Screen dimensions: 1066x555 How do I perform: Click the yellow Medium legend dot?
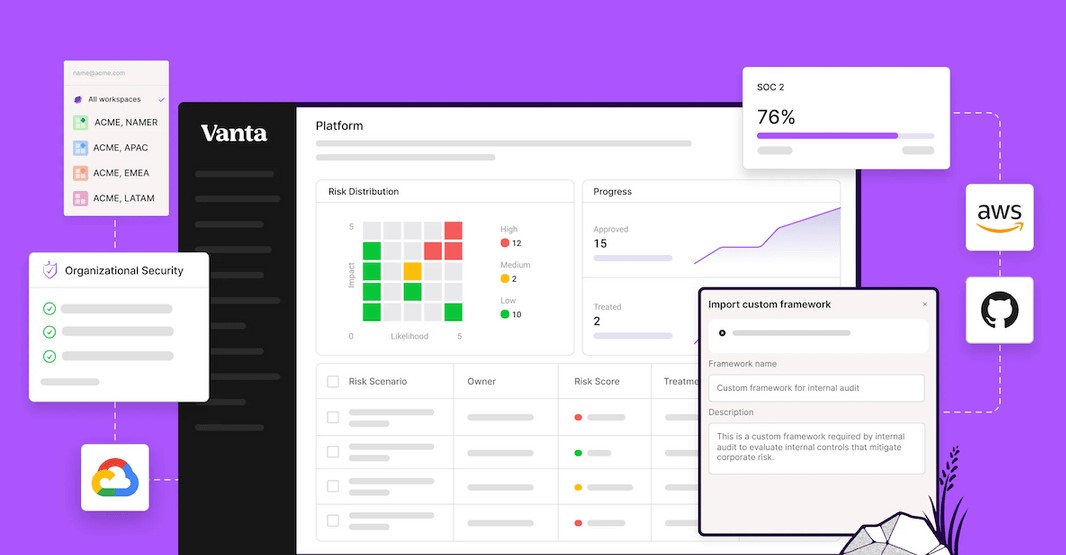[504, 279]
